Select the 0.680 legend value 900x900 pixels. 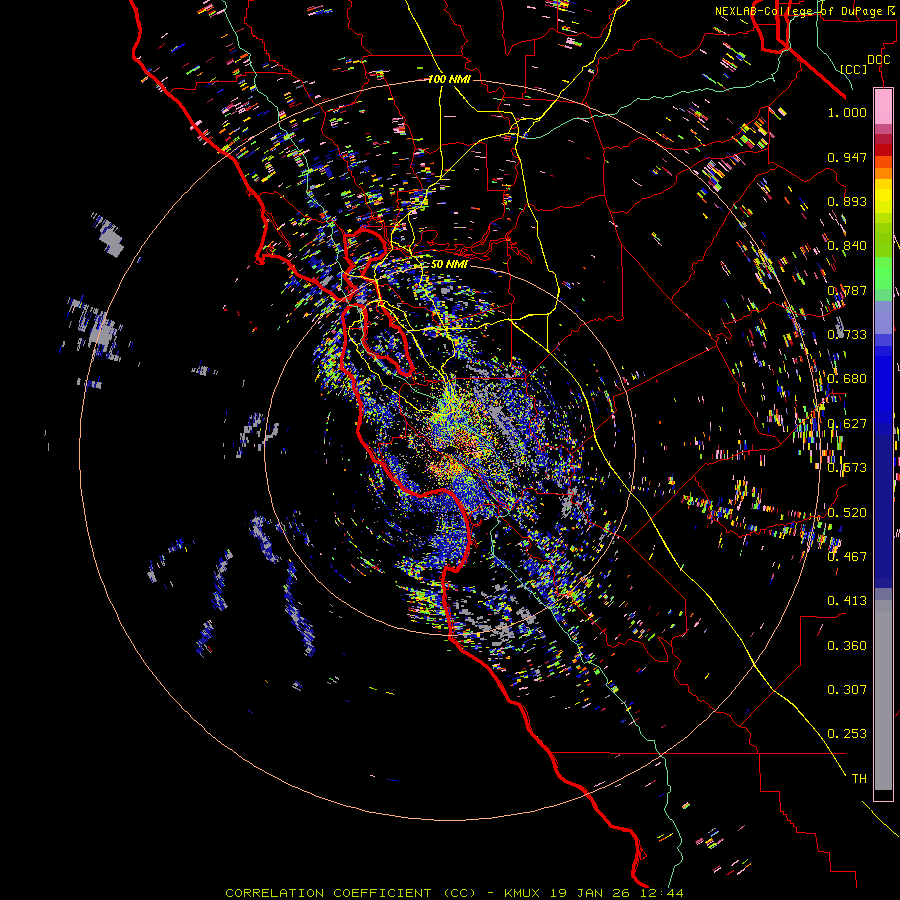pyautogui.click(x=847, y=379)
